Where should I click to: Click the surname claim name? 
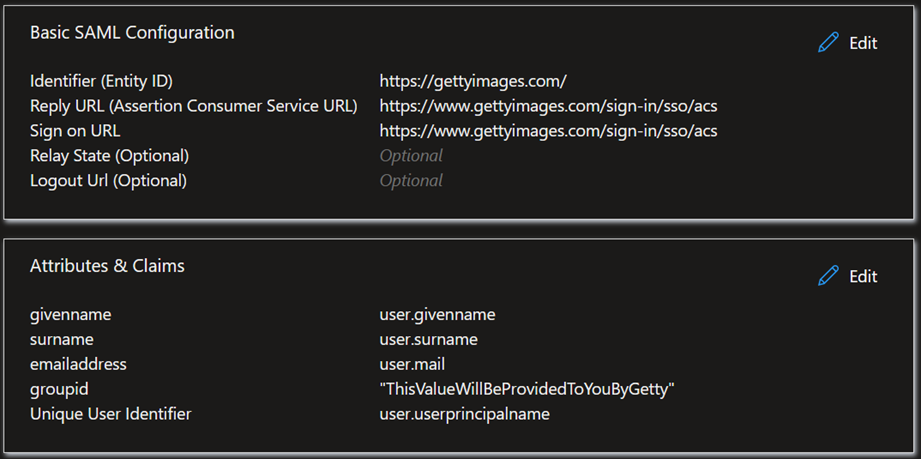tap(62, 340)
